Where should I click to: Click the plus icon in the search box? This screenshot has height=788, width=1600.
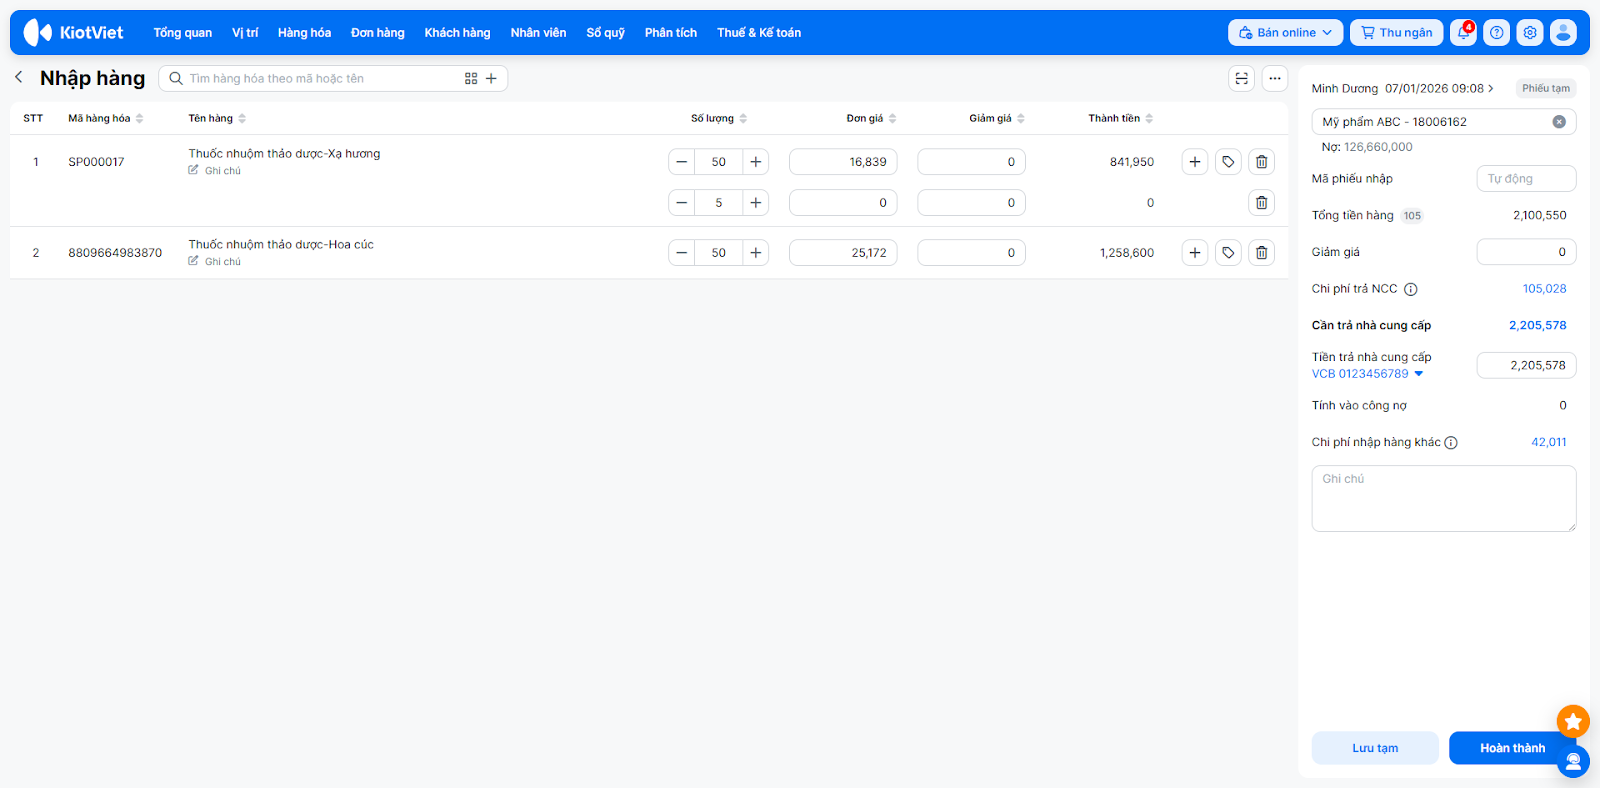491,78
